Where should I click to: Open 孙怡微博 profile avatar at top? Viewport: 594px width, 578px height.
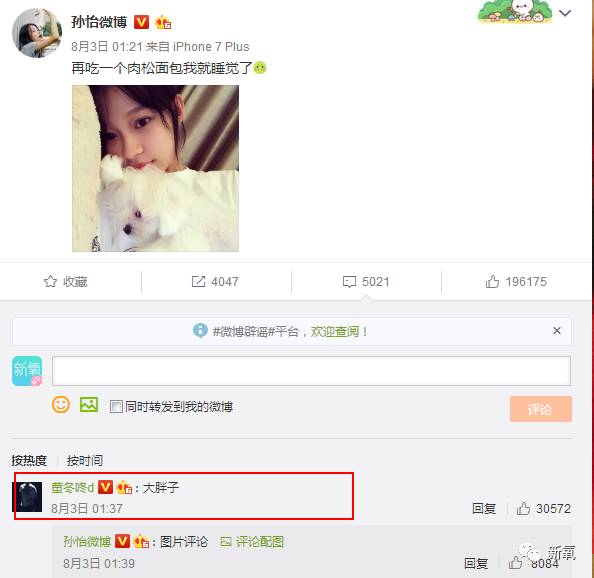tap(37, 33)
